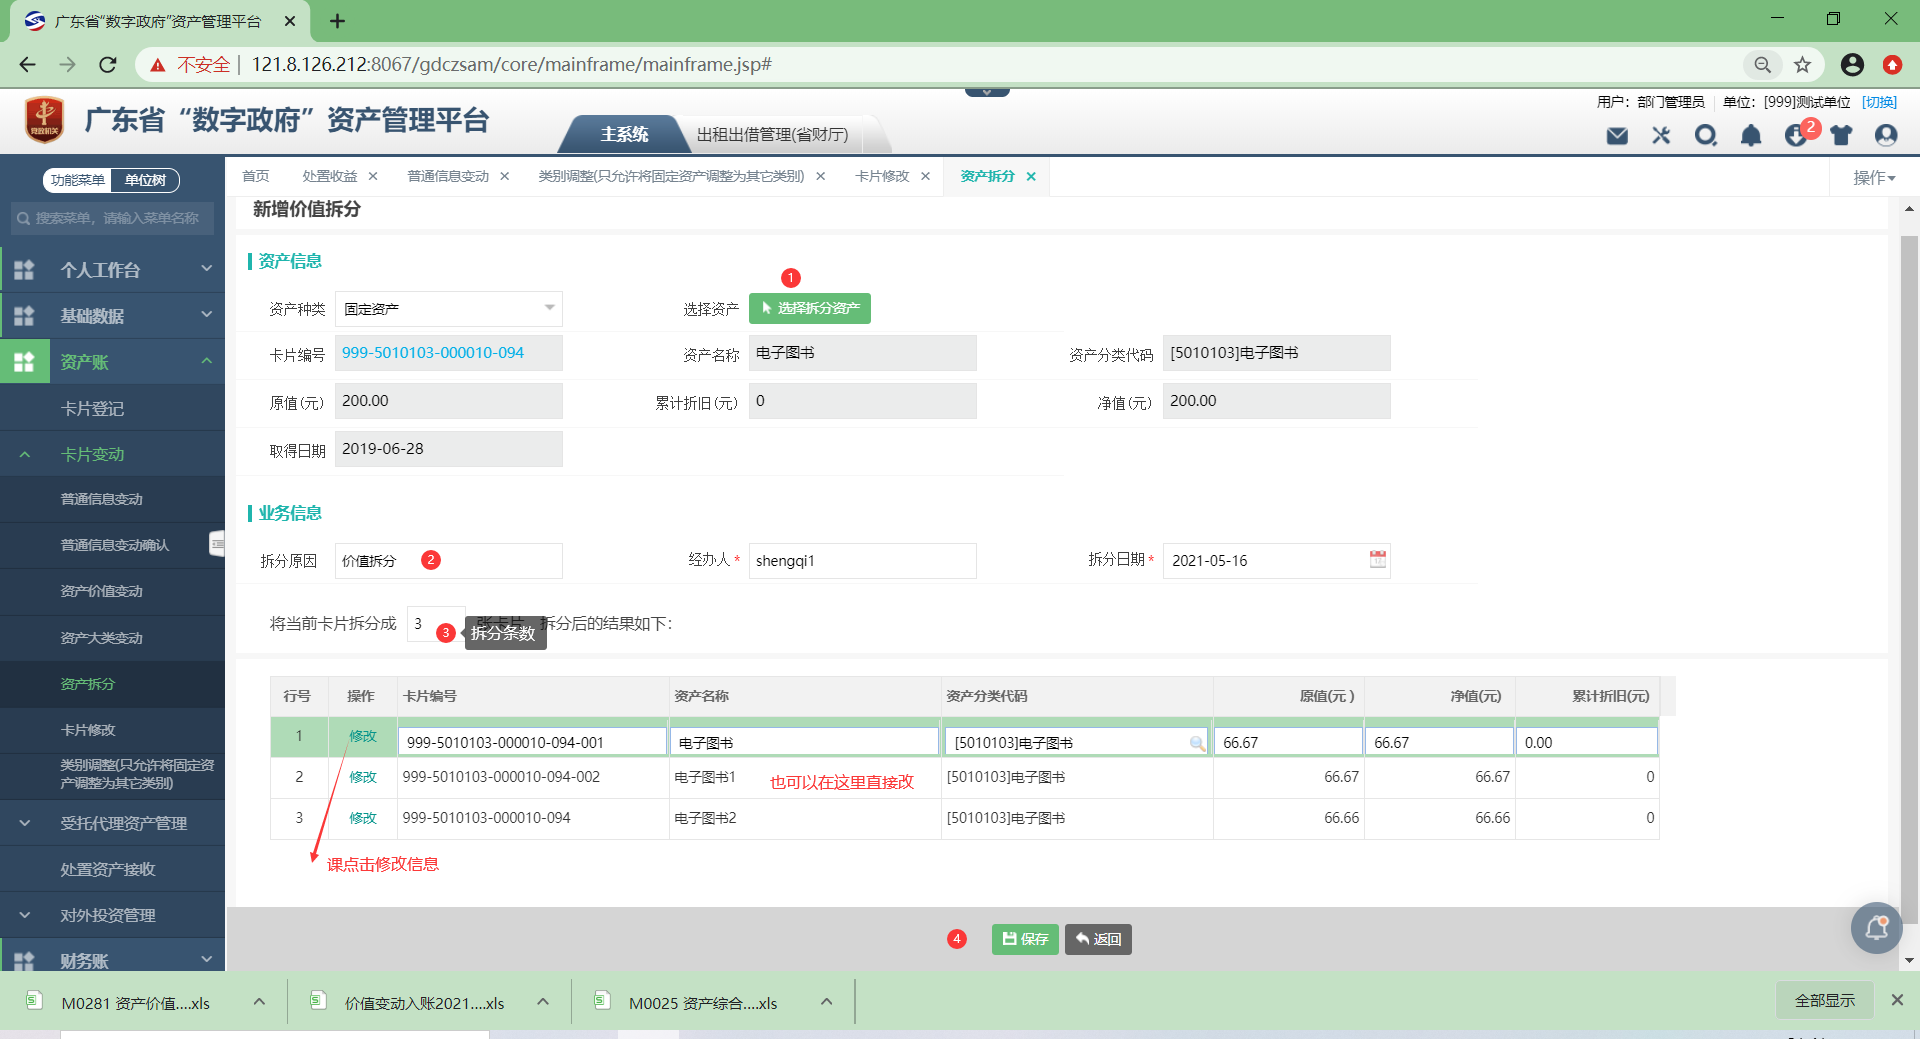Close the 资产拆分 tab
The height and width of the screenshot is (1039, 1920).
[1031, 176]
